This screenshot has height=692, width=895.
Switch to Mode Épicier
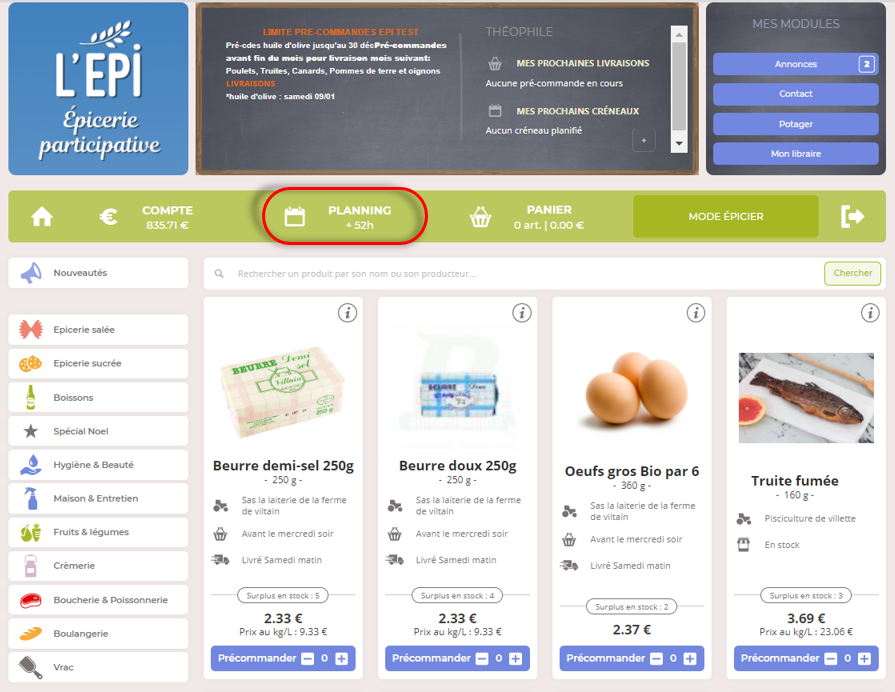tap(725, 216)
